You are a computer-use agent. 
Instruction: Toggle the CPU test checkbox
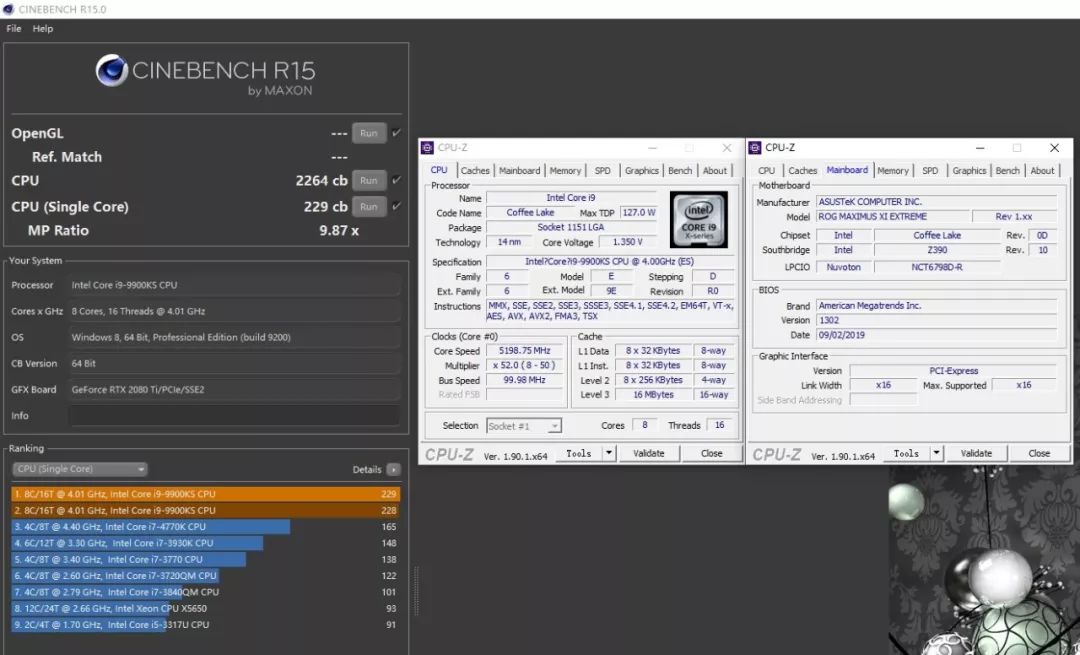pyautogui.click(x=397, y=180)
